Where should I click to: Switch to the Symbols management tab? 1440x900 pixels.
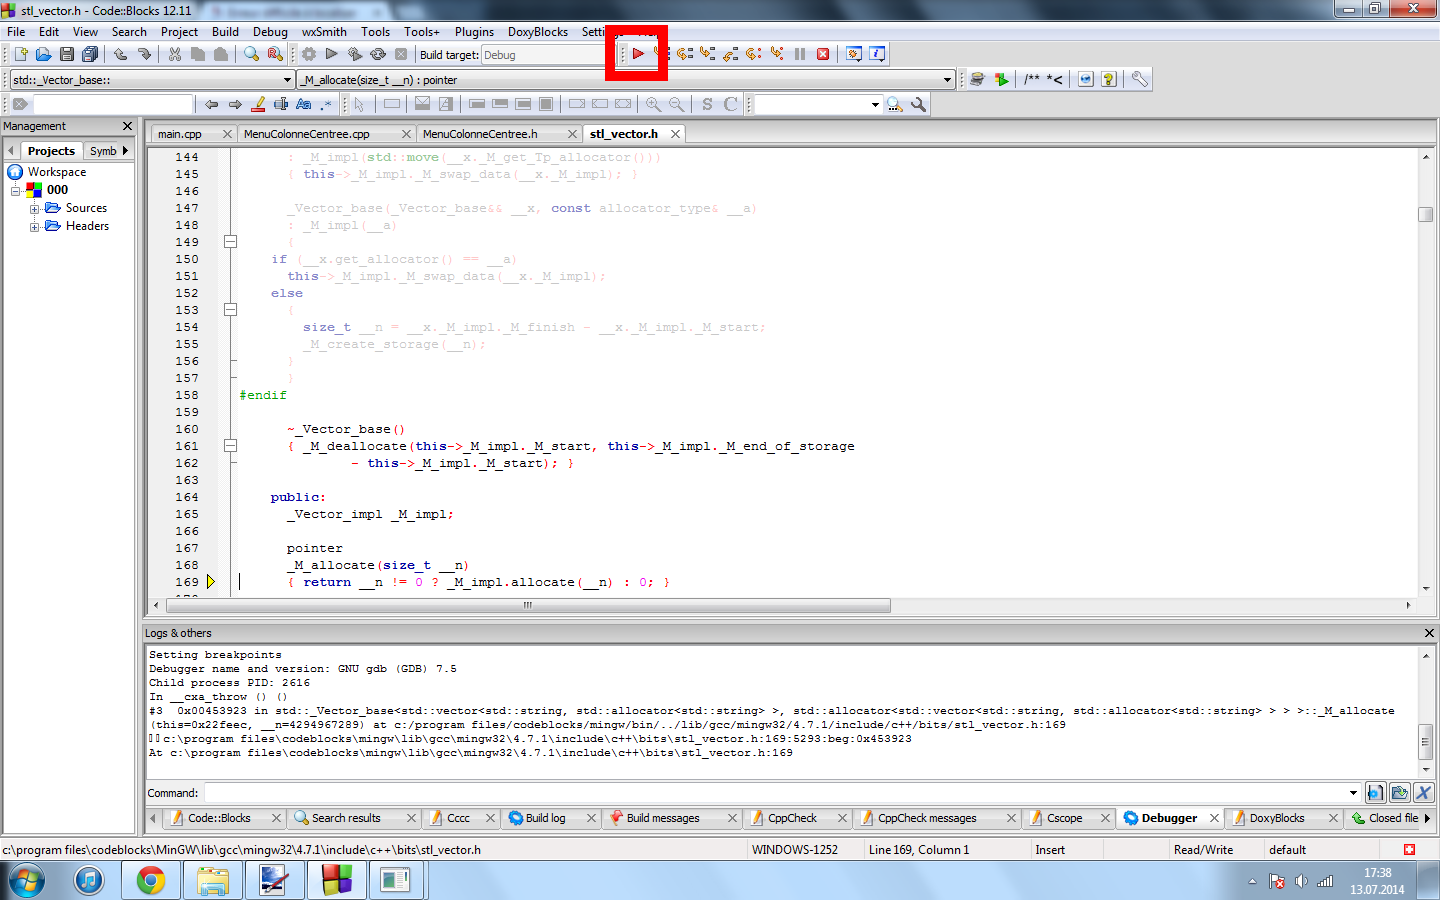click(x=103, y=151)
